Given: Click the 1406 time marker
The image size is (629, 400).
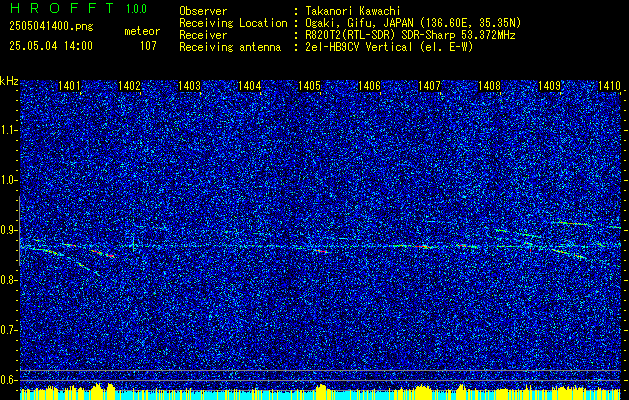Looking at the screenshot, I should [369, 85].
